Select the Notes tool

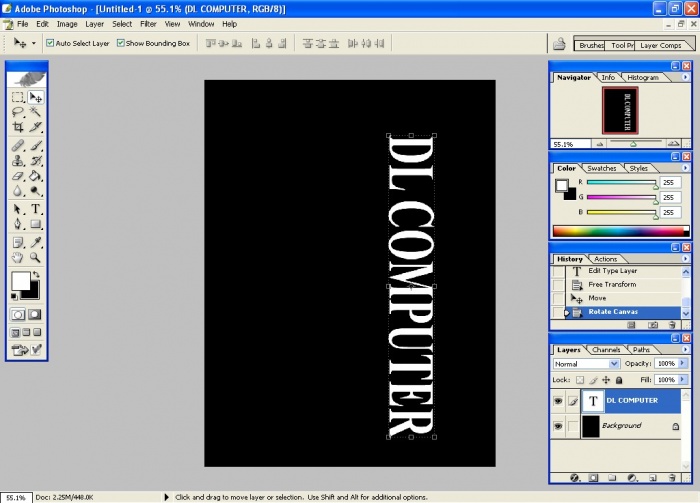pyautogui.click(x=18, y=242)
